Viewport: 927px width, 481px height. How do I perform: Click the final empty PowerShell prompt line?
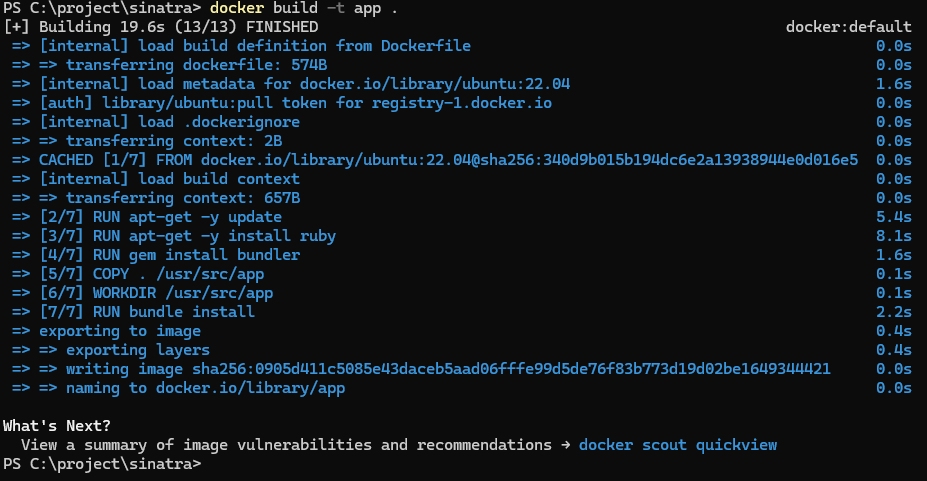pos(100,464)
